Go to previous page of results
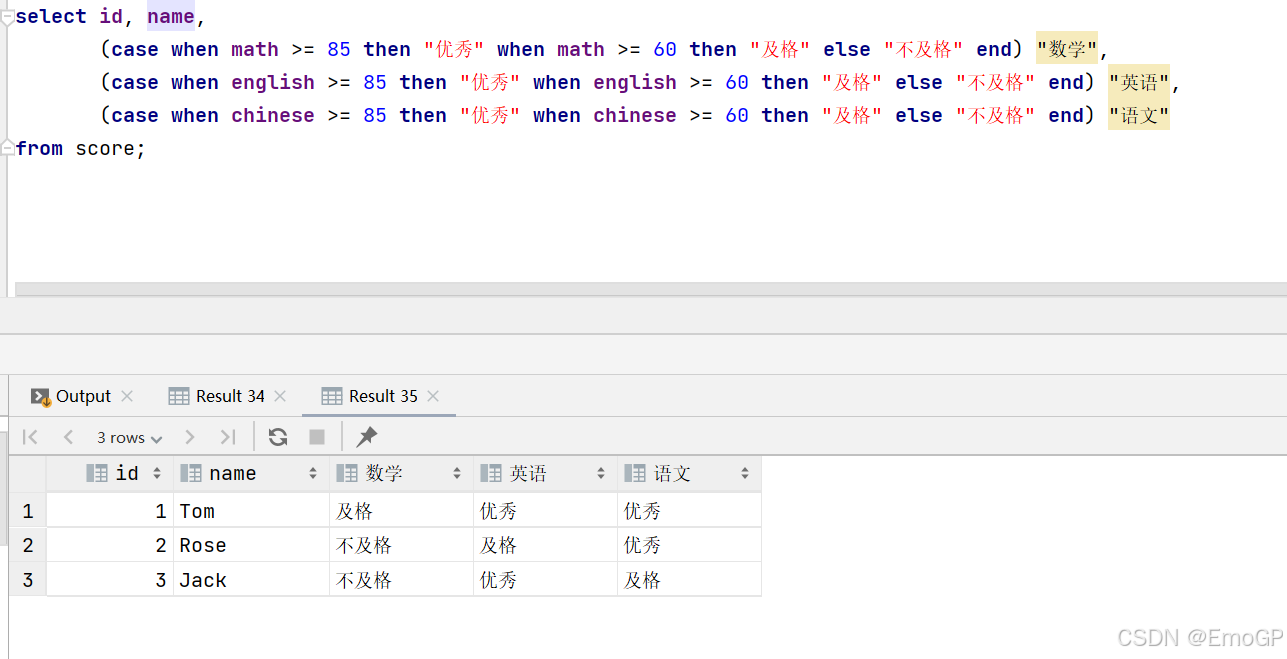 click(x=68, y=437)
